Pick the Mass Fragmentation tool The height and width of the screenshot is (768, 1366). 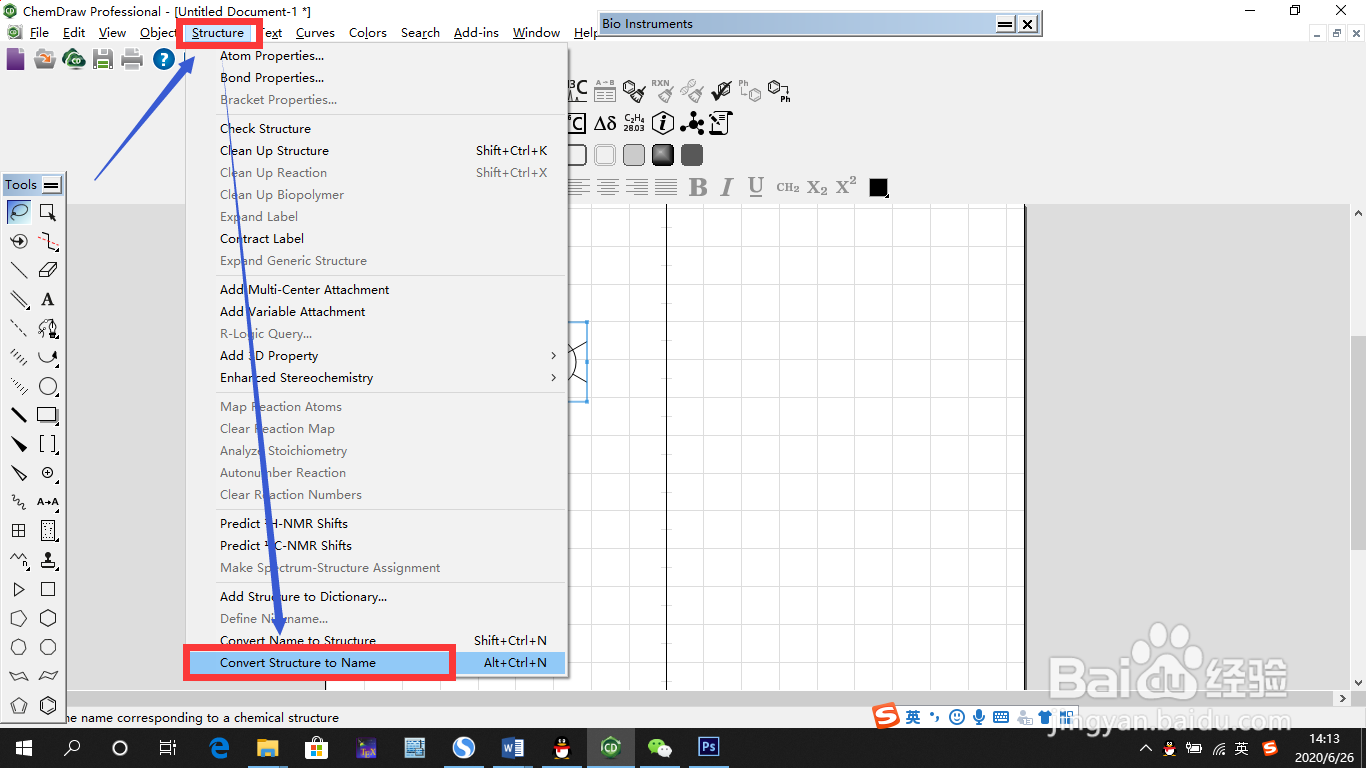[47, 241]
